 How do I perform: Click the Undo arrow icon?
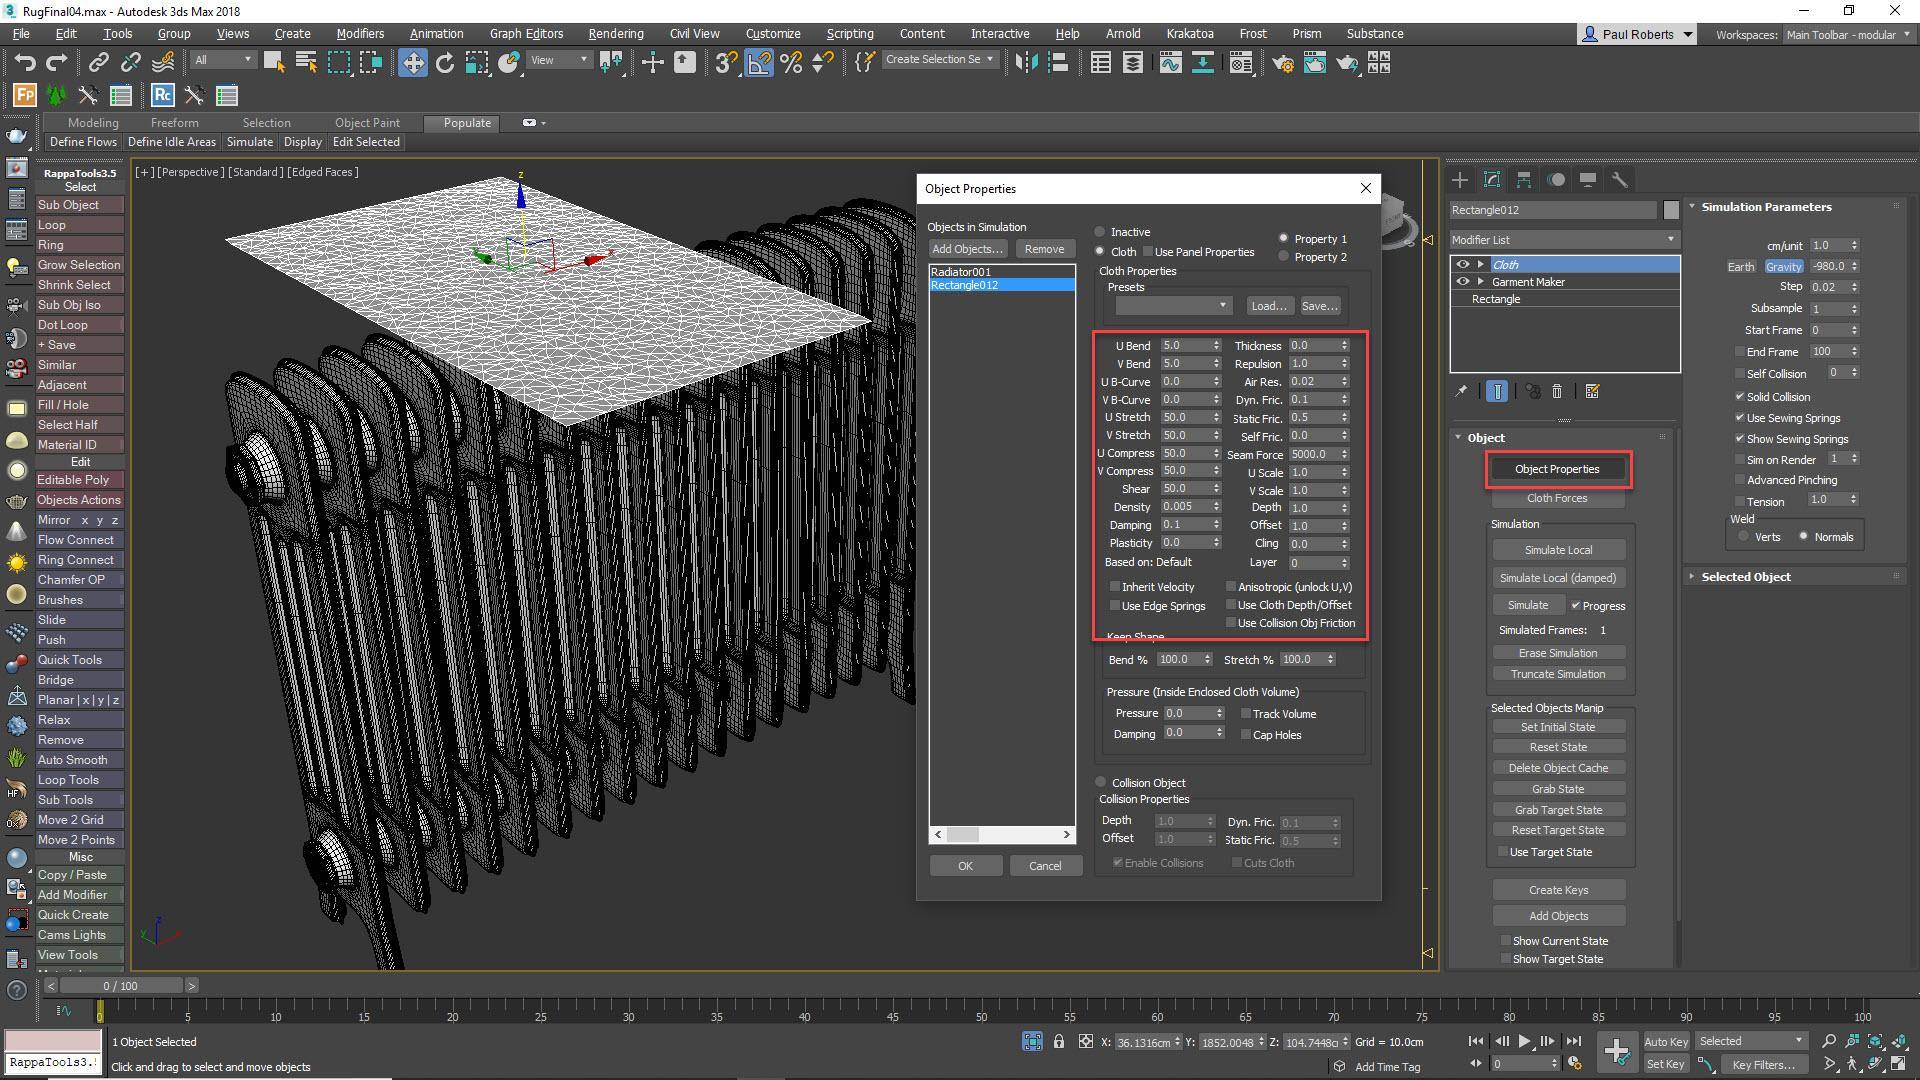click(25, 63)
